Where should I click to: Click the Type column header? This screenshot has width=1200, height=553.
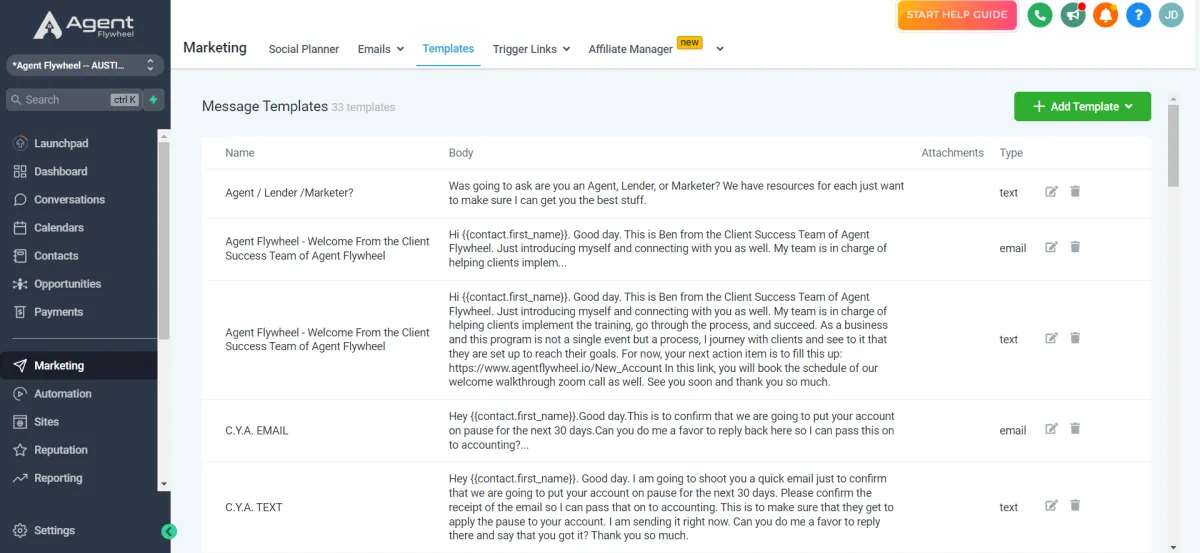point(1011,153)
